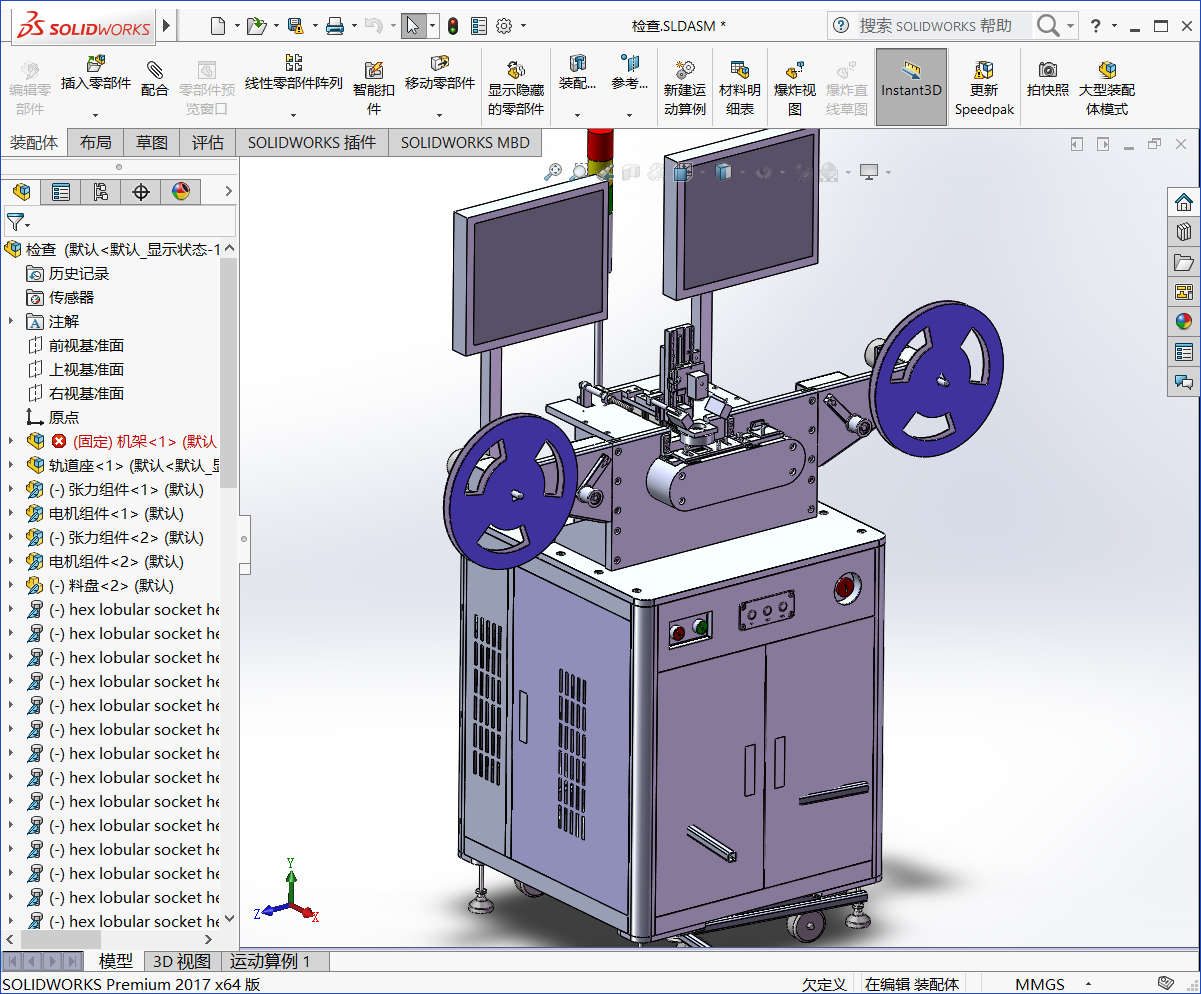
Task: Click Take Snapshot (拍快照)
Action: tap(1048, 78)
